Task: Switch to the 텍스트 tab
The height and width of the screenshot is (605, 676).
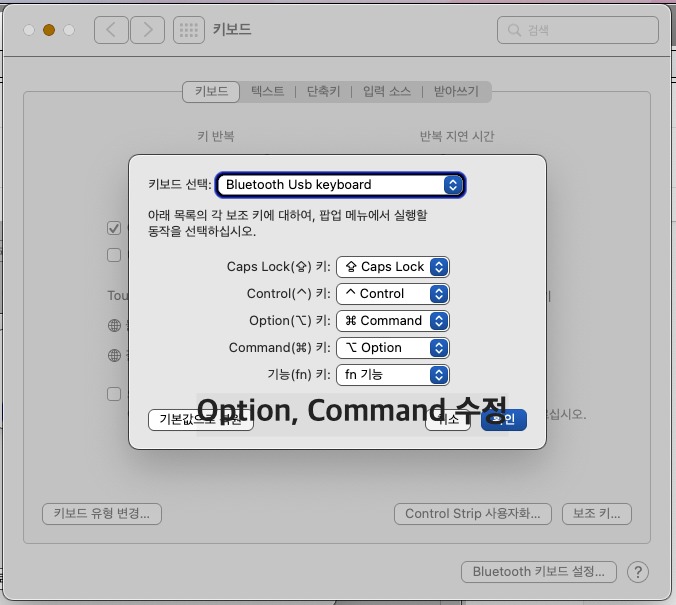Action: point(268,91)
